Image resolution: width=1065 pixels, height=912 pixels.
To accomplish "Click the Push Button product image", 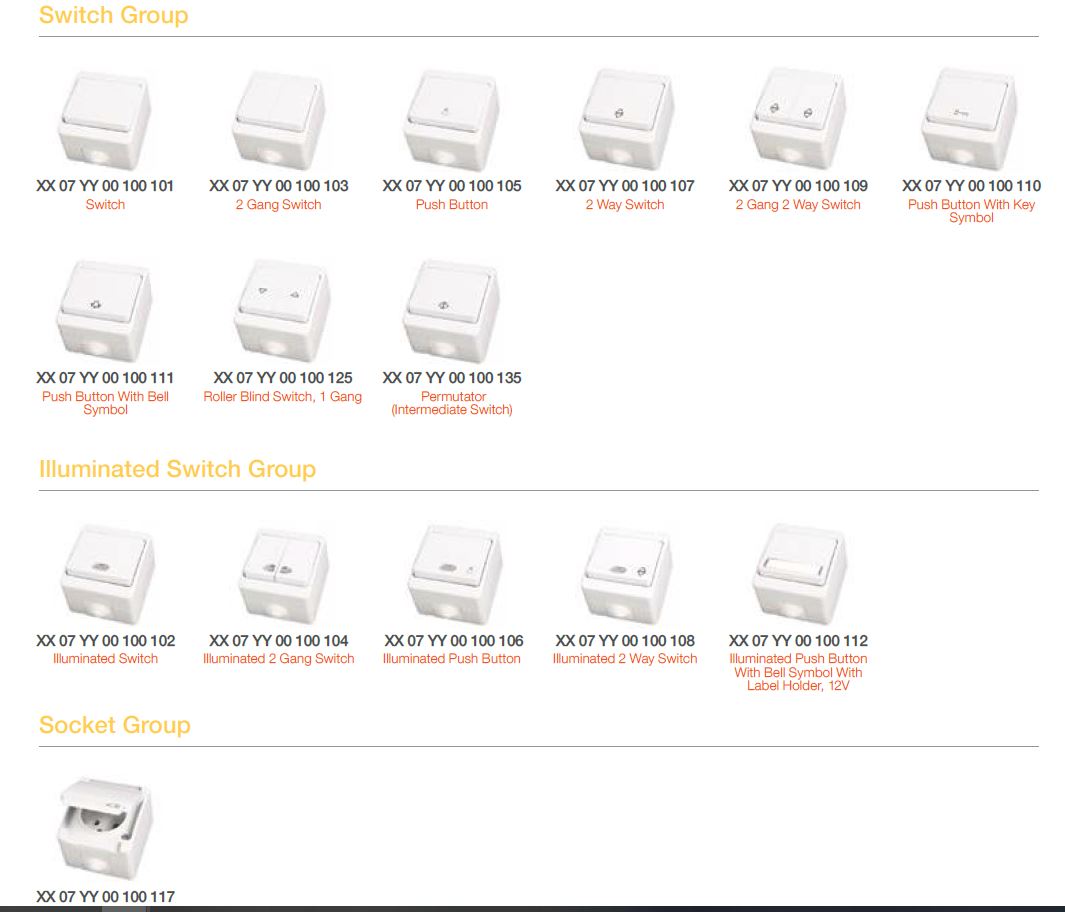I will (451, 120).
